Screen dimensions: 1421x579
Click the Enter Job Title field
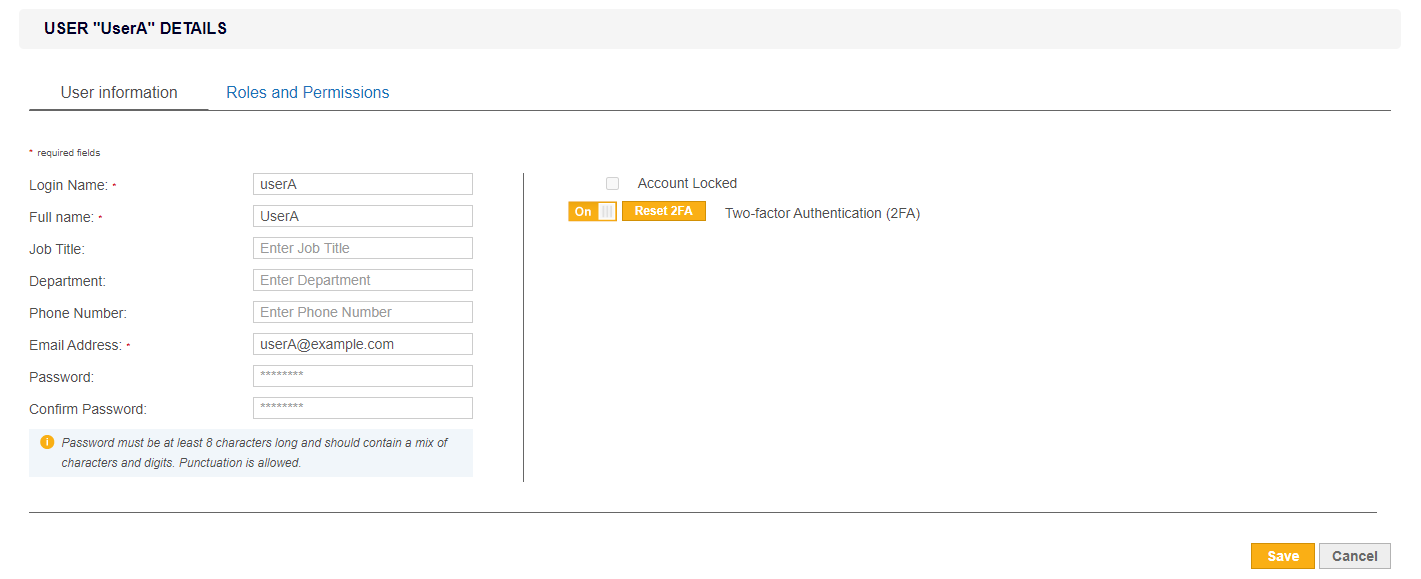(362, 247)
